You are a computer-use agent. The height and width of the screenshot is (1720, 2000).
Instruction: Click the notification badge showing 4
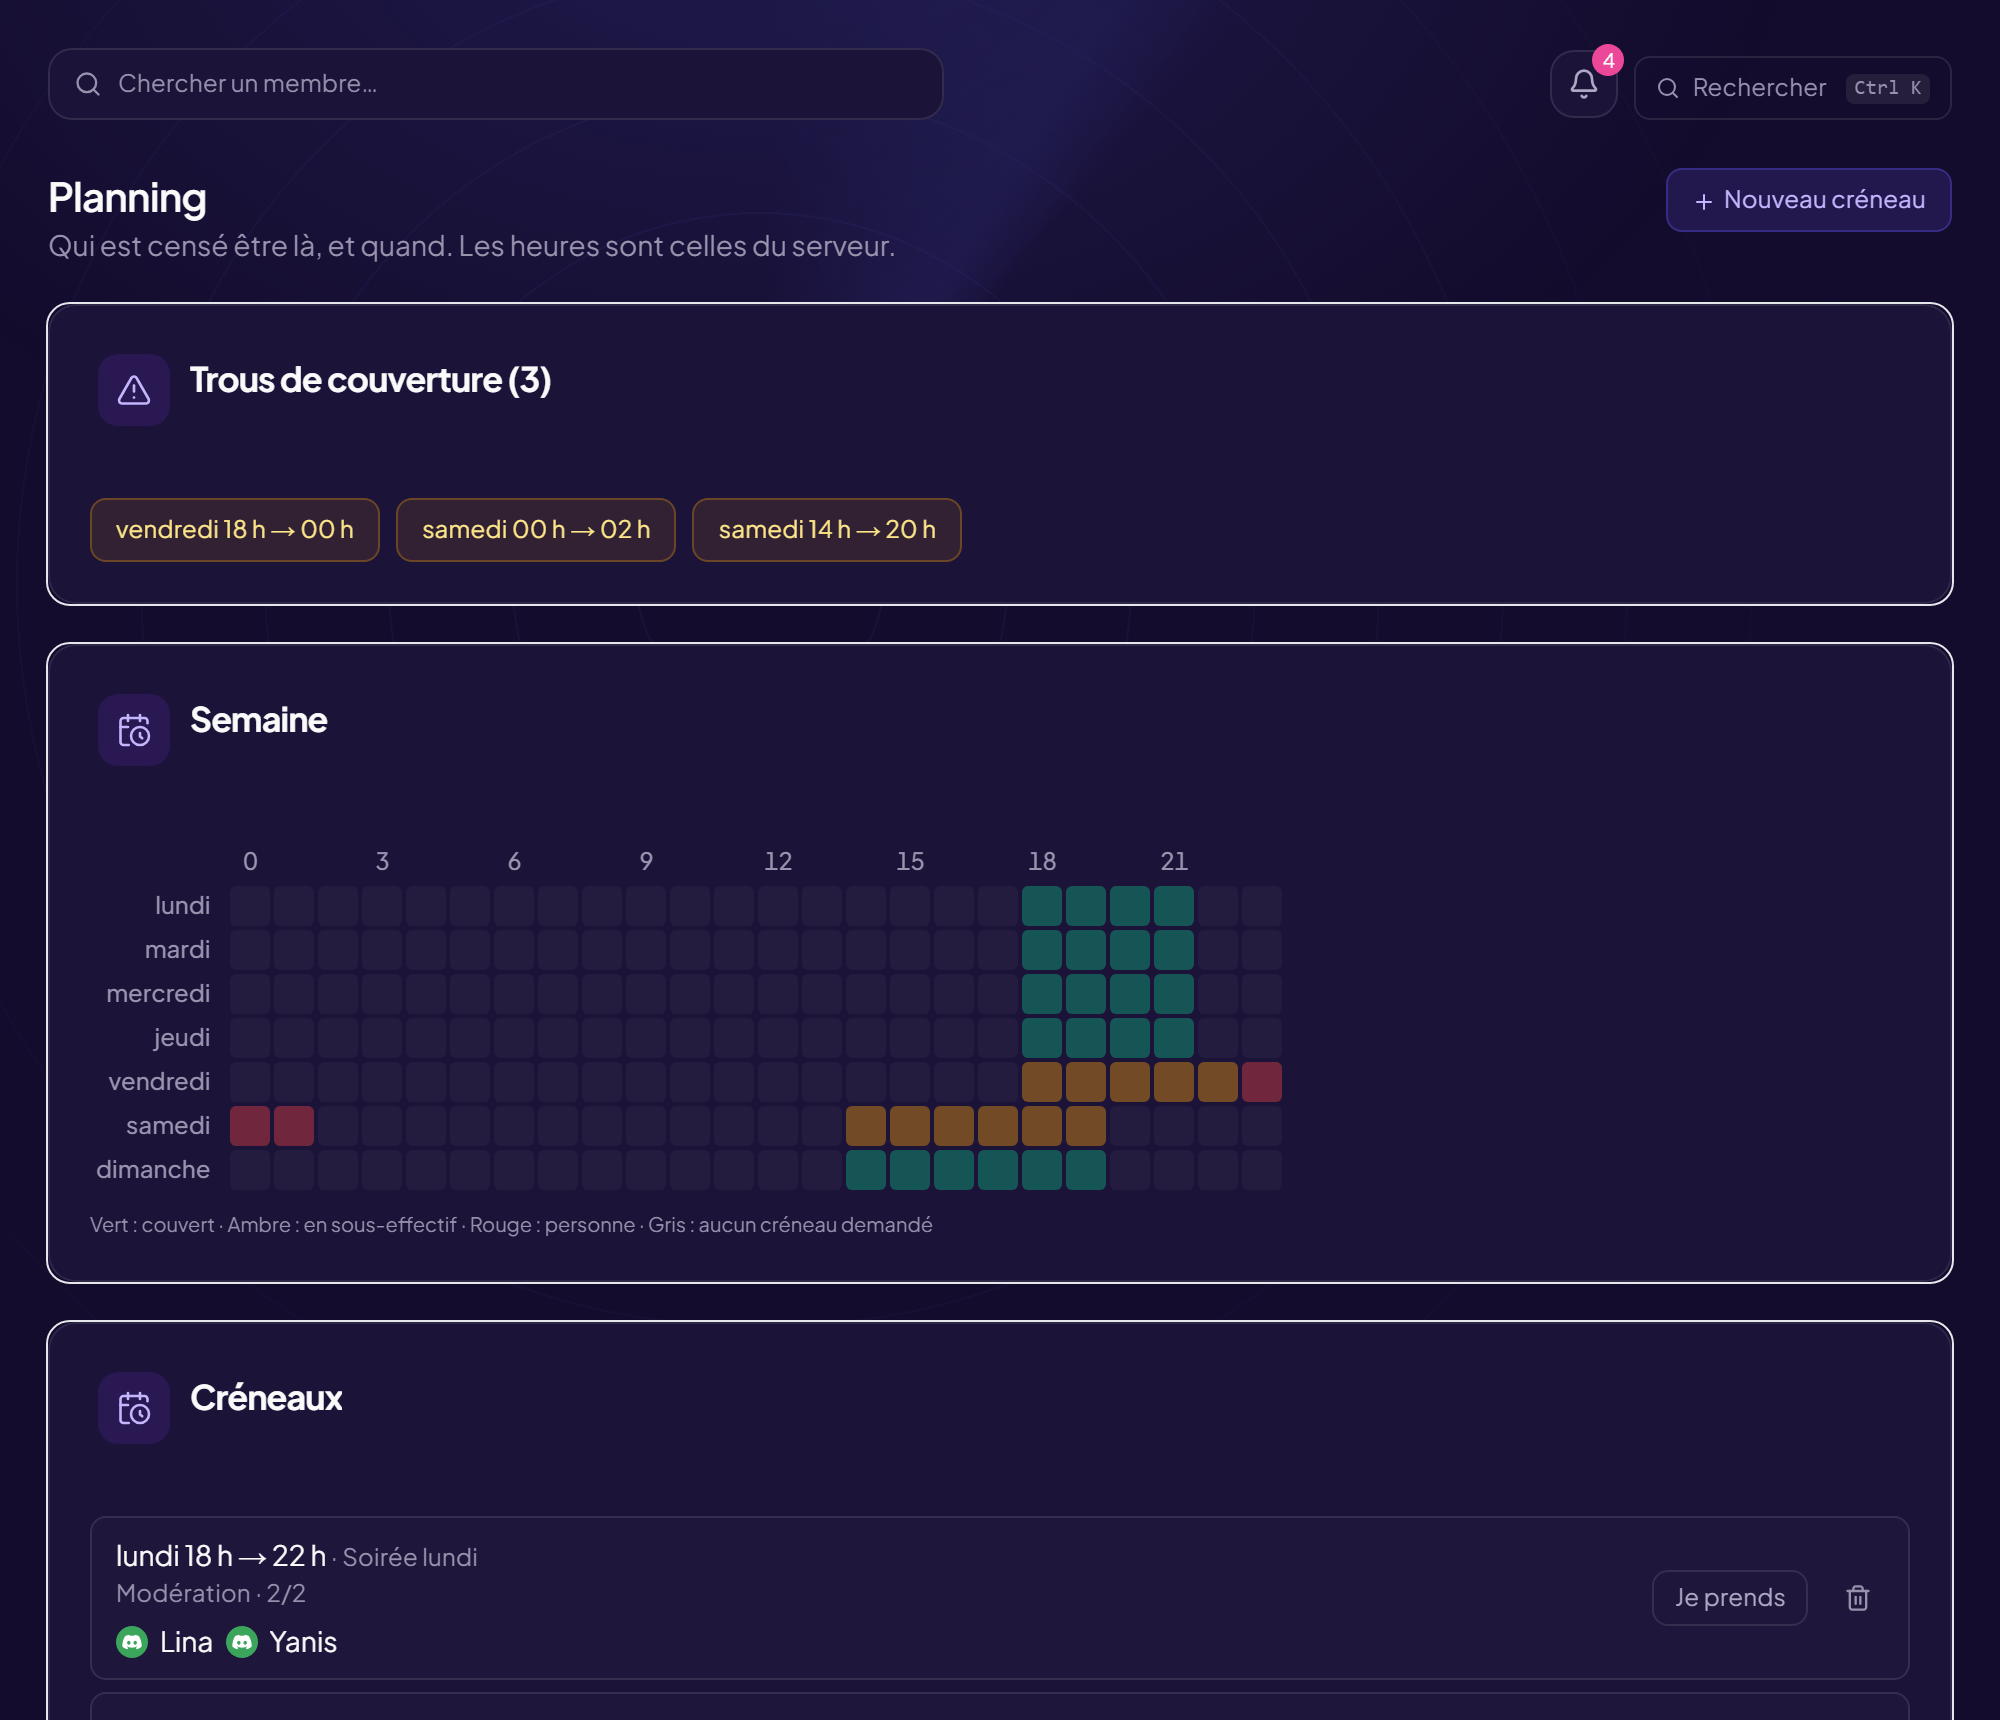[1608, 60]
